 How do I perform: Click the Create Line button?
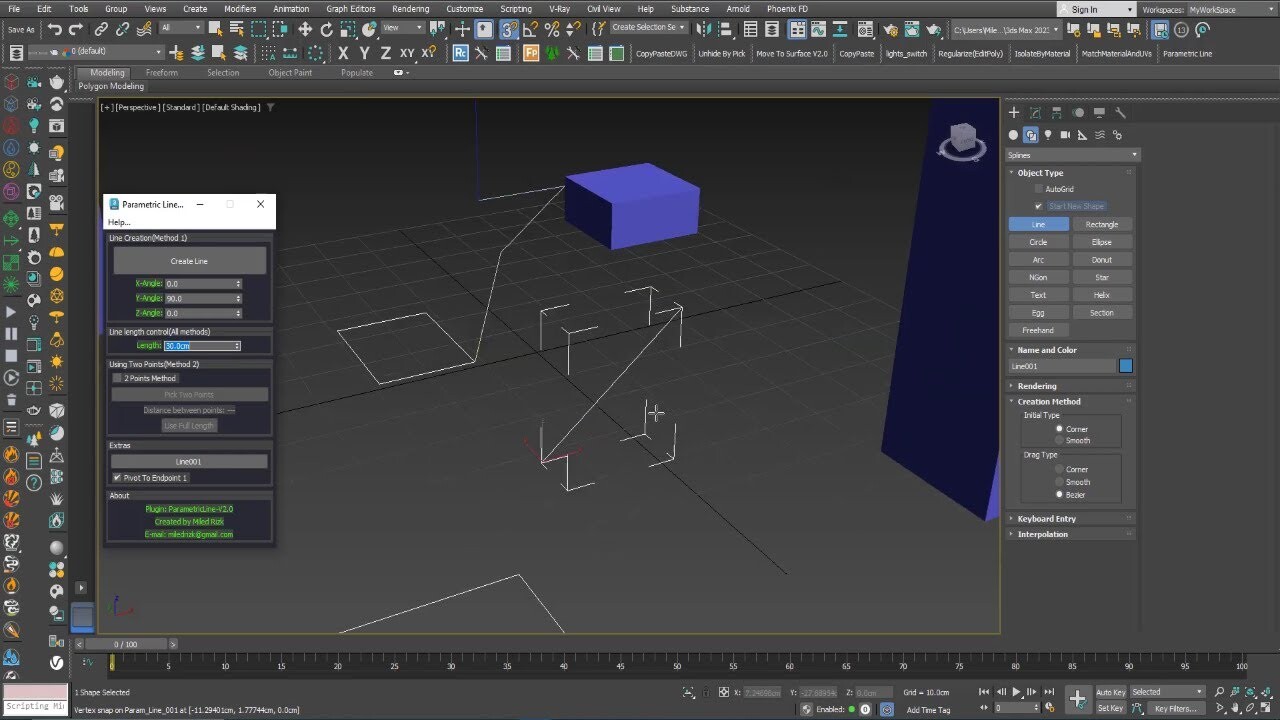[x=189, y=259]
